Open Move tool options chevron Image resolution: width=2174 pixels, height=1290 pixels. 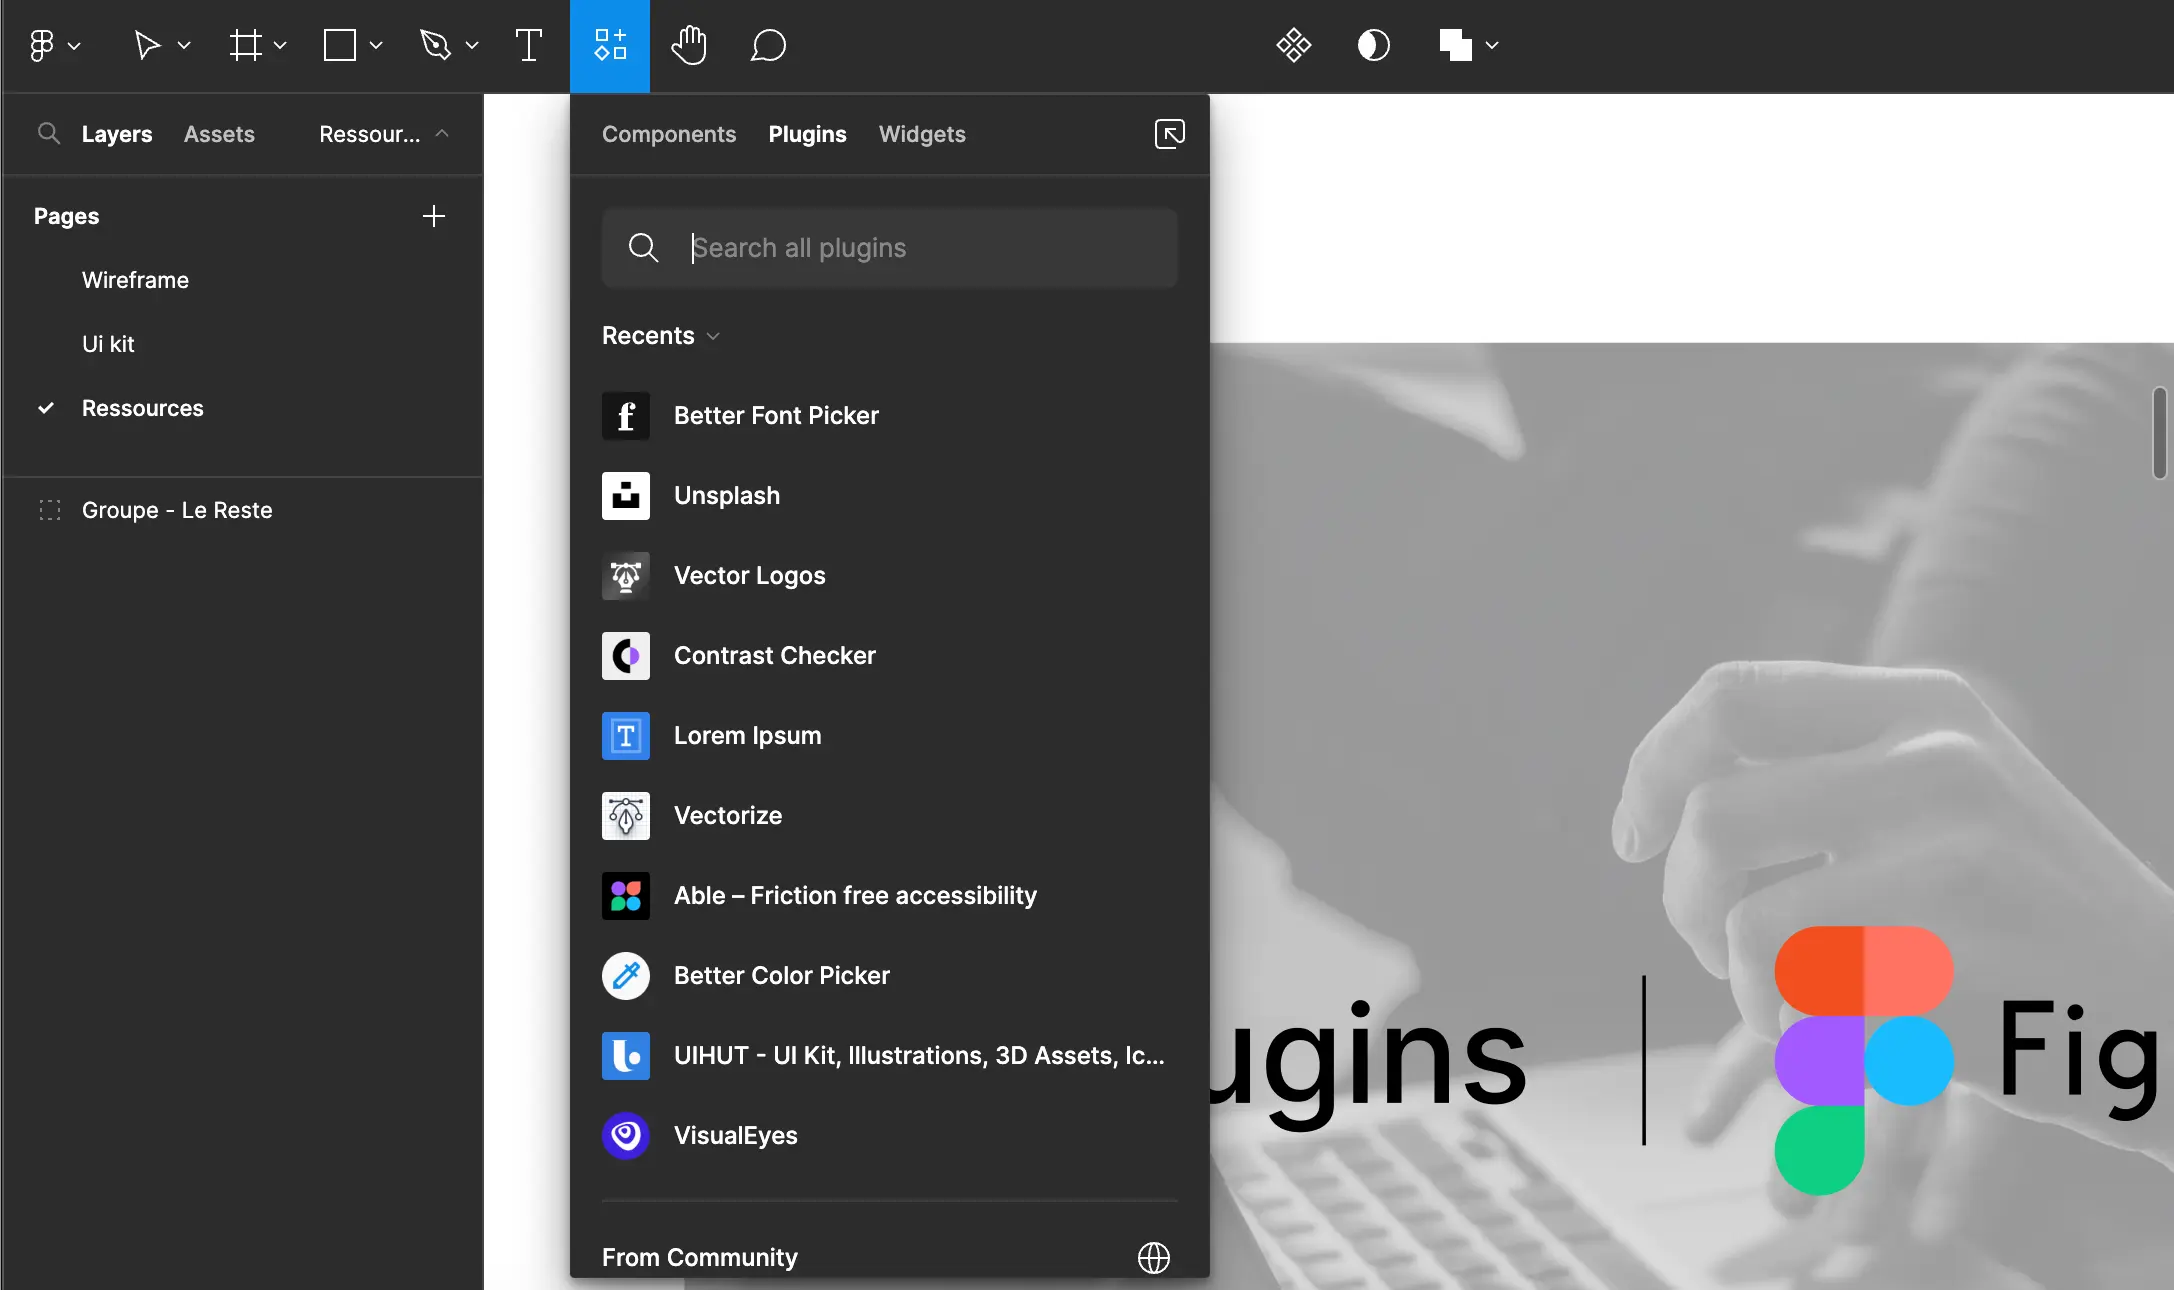click(184, 45)
